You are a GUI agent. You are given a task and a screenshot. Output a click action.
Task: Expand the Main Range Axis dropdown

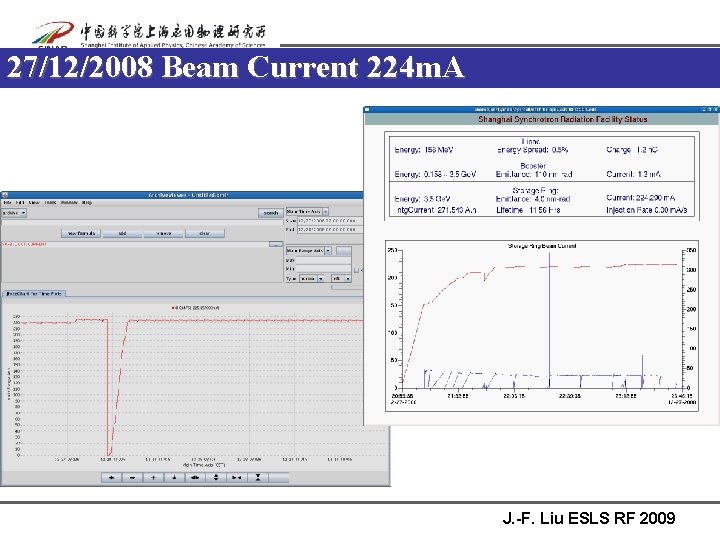[309, 251]
